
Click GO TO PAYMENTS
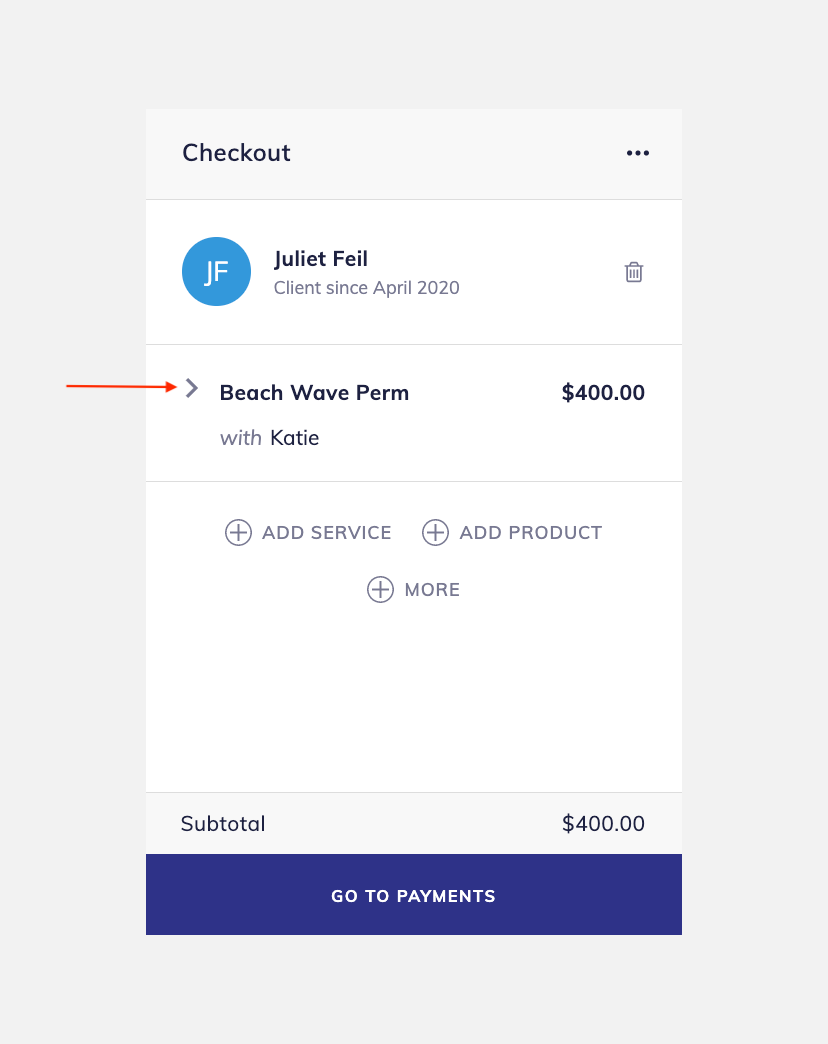(x=413, y=895)
